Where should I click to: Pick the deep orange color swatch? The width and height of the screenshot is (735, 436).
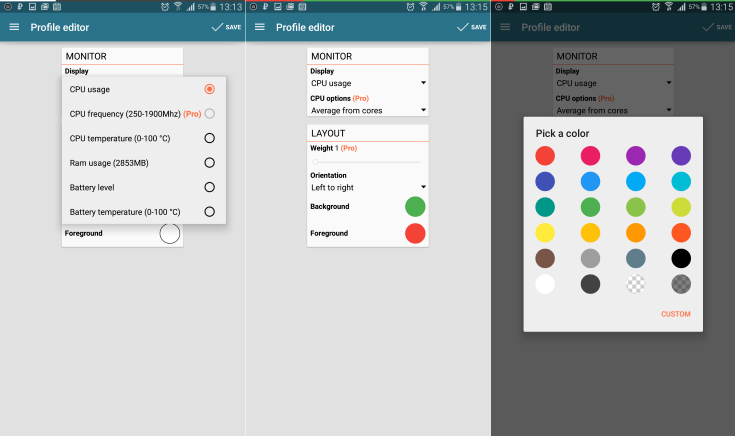tap(681, 233)
